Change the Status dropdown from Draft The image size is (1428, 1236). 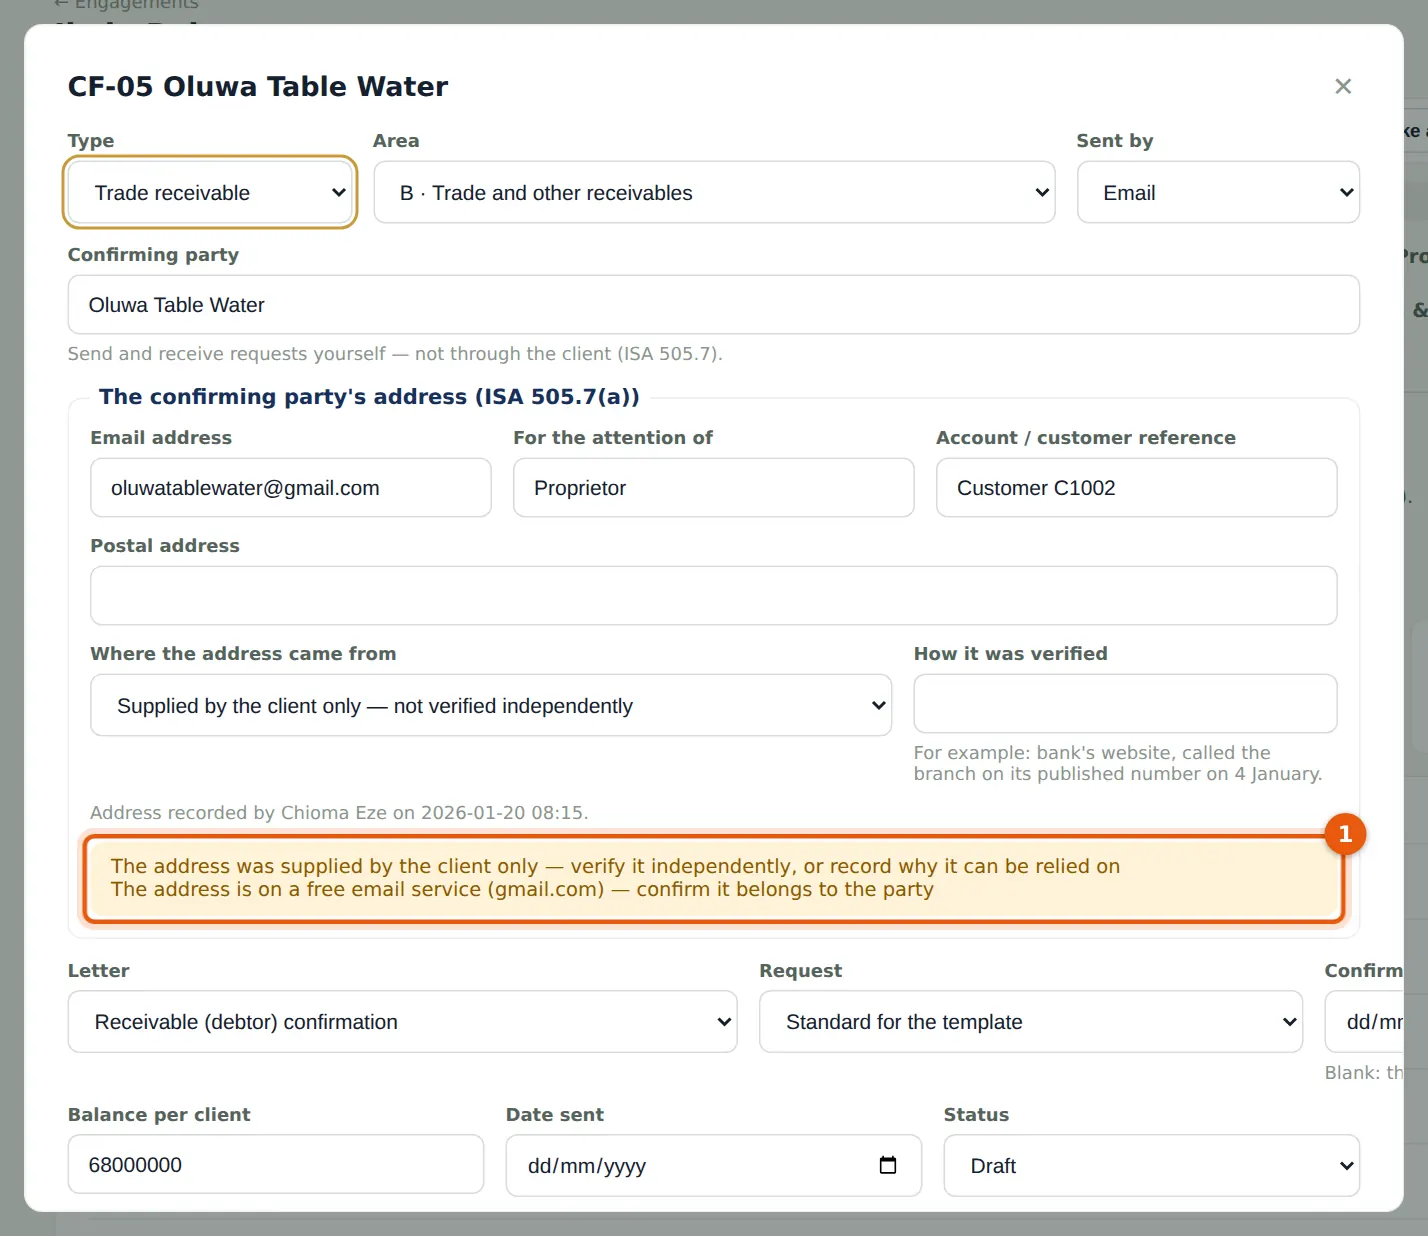(x=1152, y=1165)
